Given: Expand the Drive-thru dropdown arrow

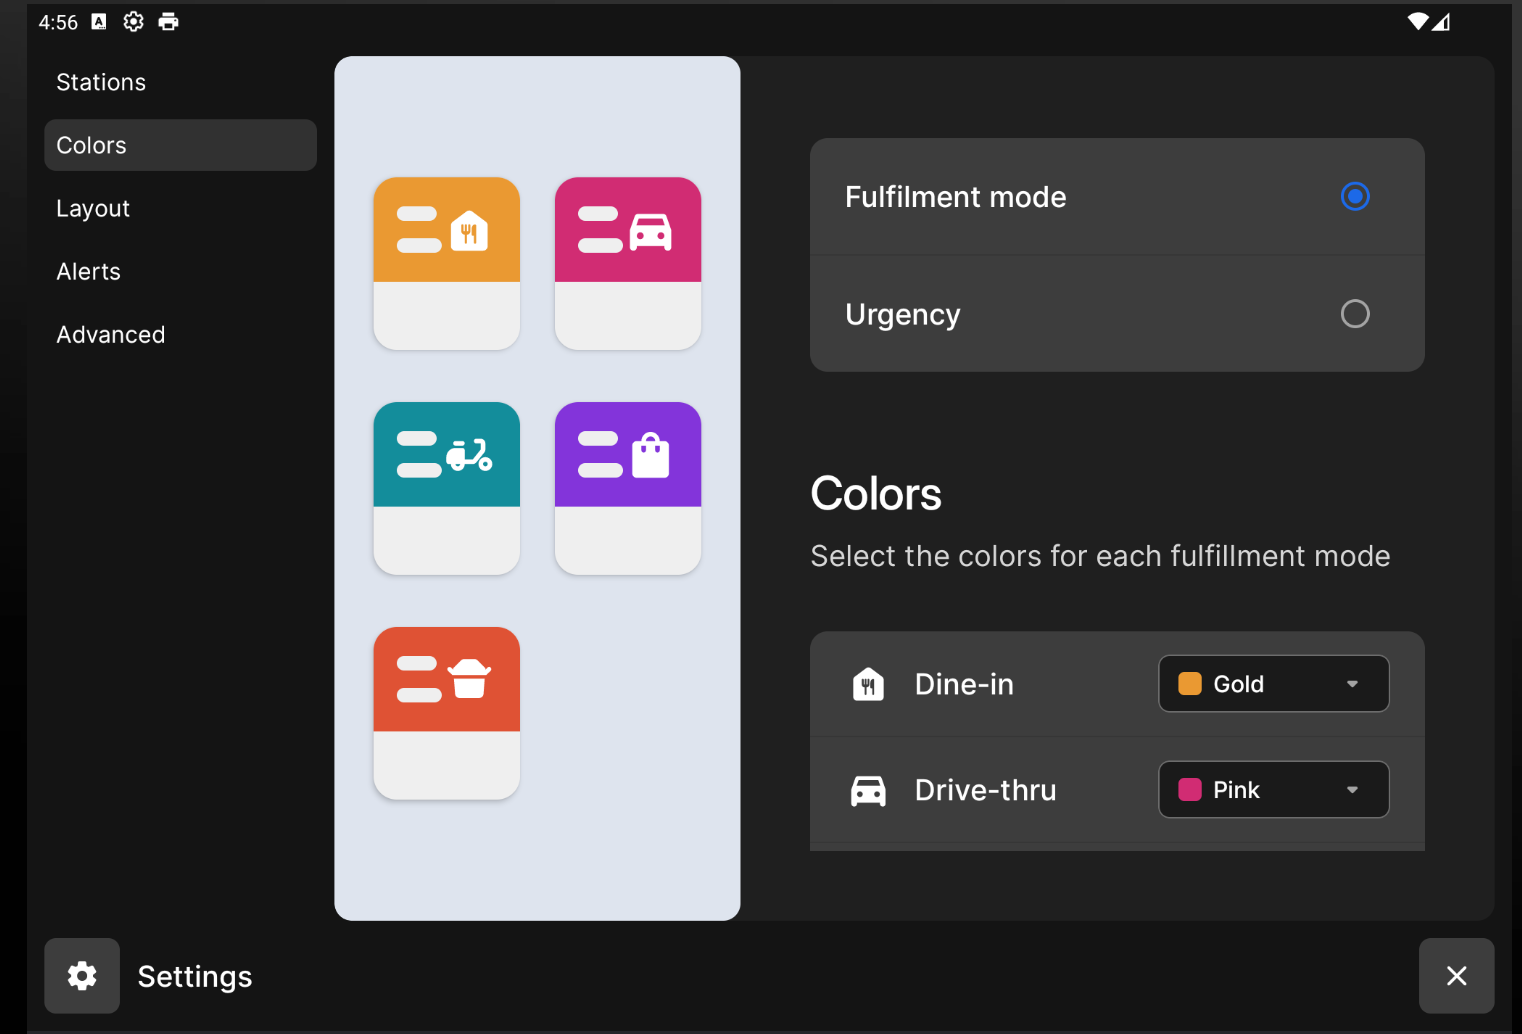Looking at the screenshot, I should point(1352,790).
